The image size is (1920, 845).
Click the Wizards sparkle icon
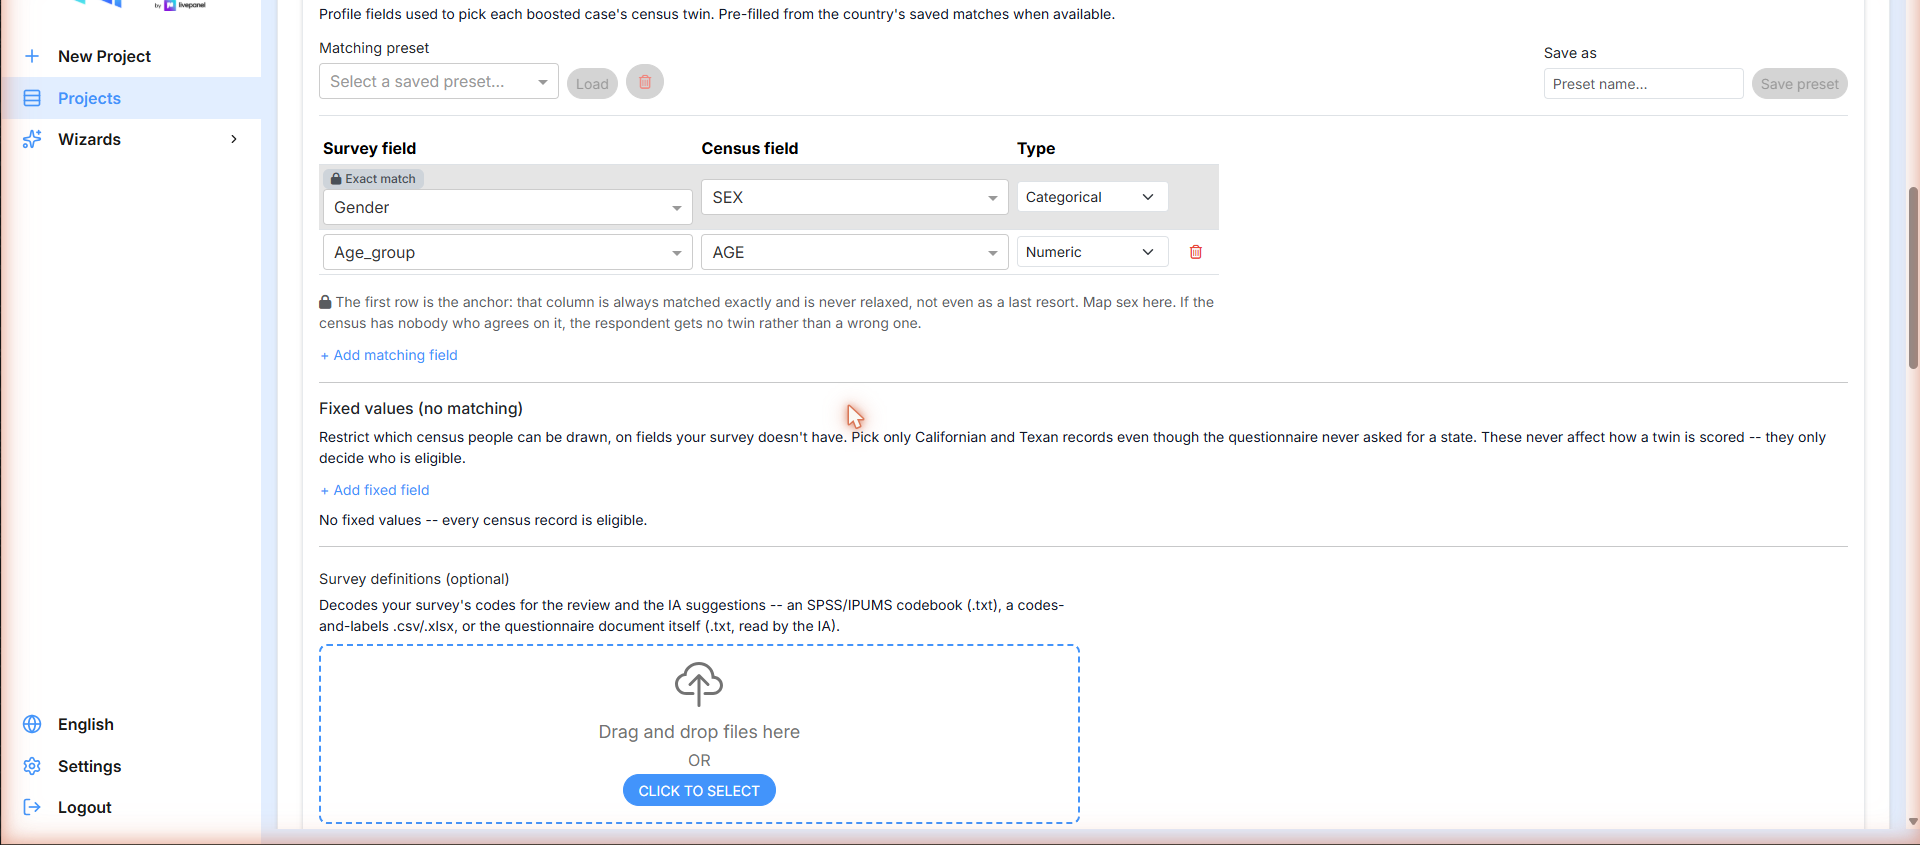coord(32,139)
